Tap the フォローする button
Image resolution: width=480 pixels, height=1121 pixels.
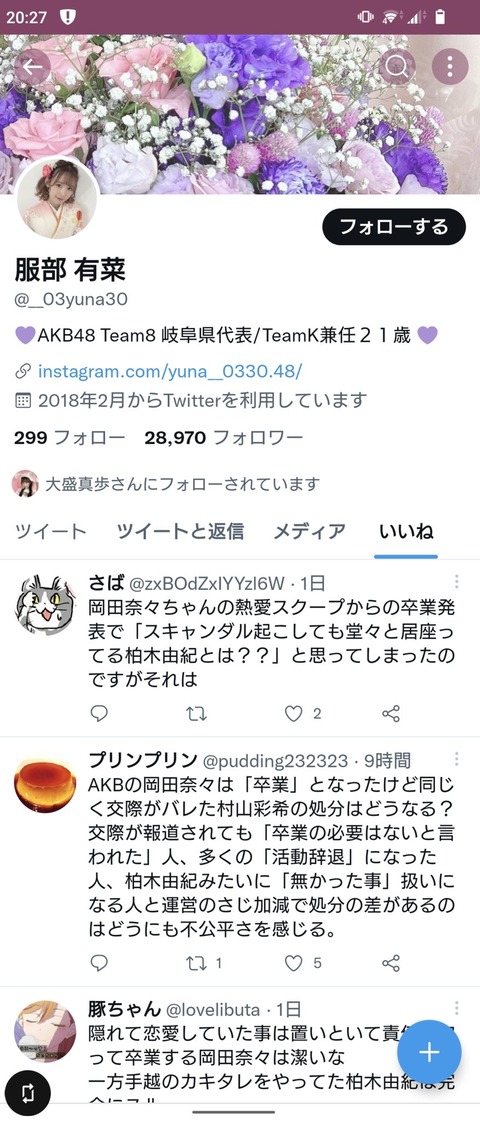click(x=394, y=227)
